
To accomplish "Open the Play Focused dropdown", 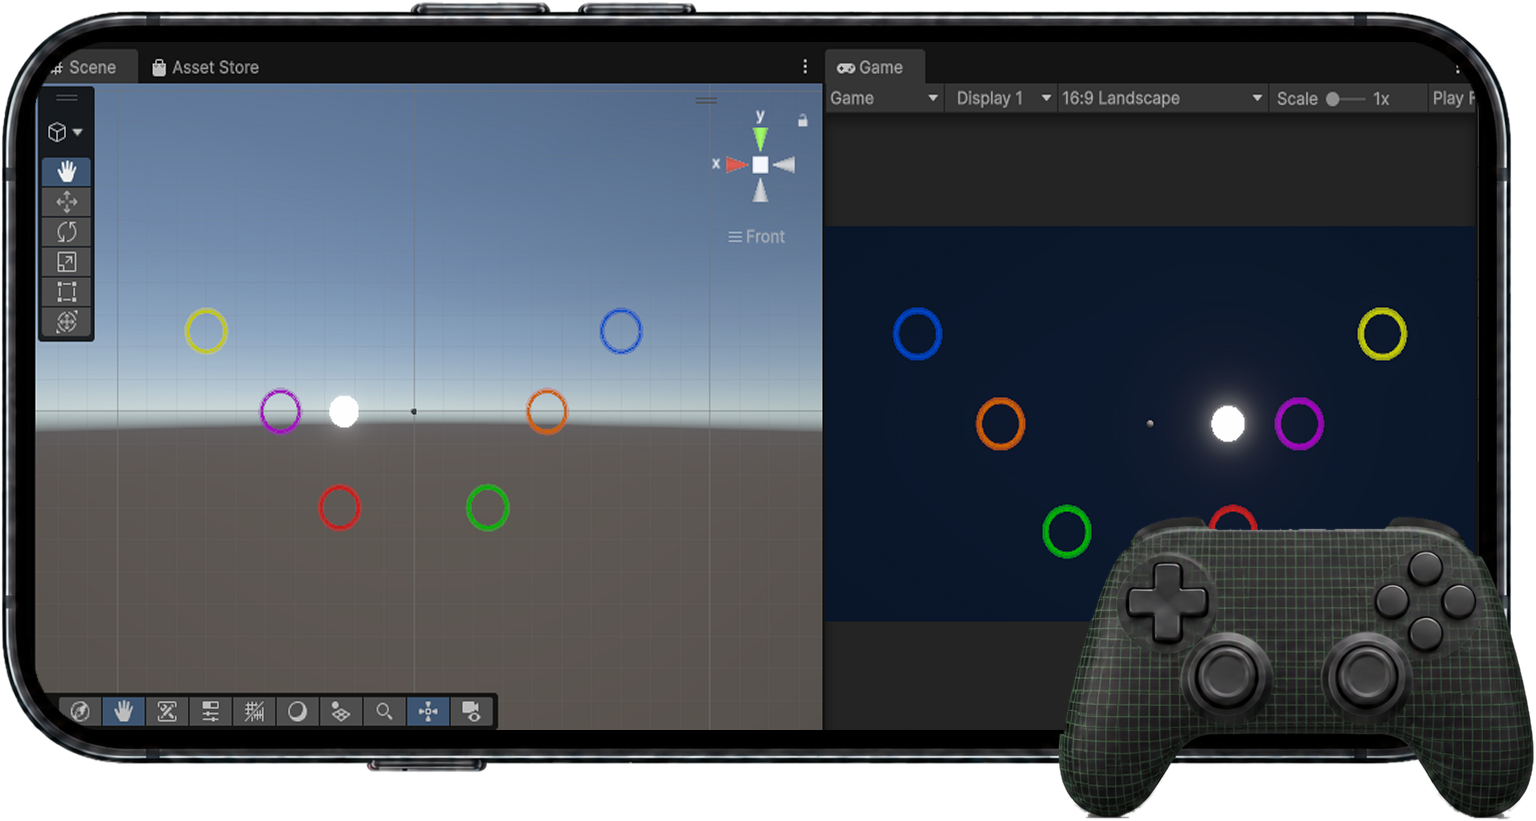I will tap(1452, 98).
